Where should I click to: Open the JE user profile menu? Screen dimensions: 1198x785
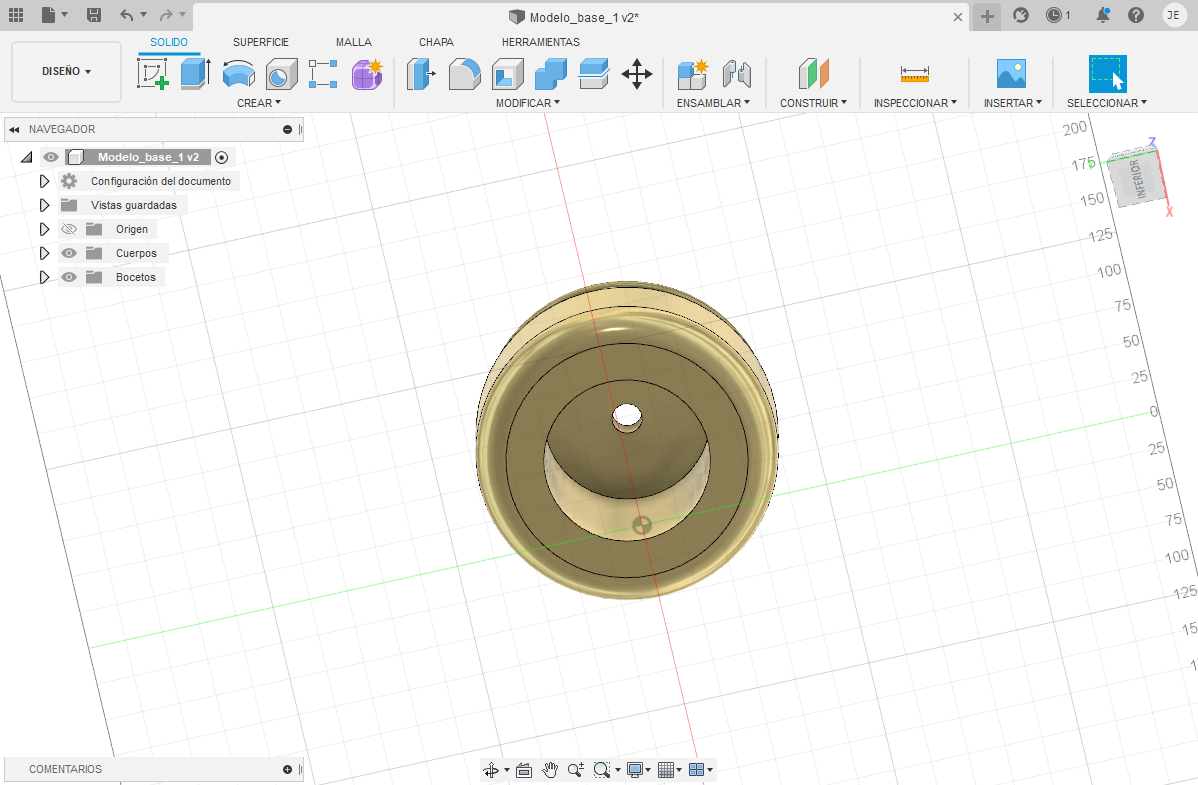coord(1173,15)
